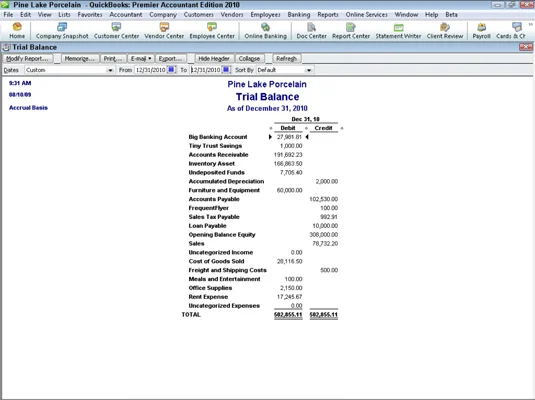Launch Statement Writer
Viewport: 535px width, 400px height.
[x=398, y=30]
